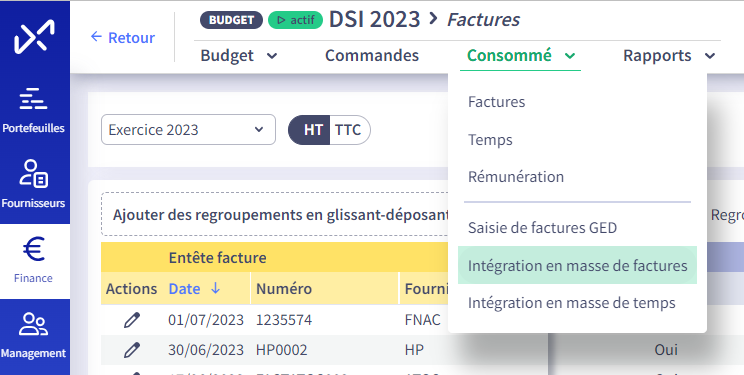744x375 pixels.
Task: Open the Portefeuilles sidebar icon
Action: click(x=33, y=99)
